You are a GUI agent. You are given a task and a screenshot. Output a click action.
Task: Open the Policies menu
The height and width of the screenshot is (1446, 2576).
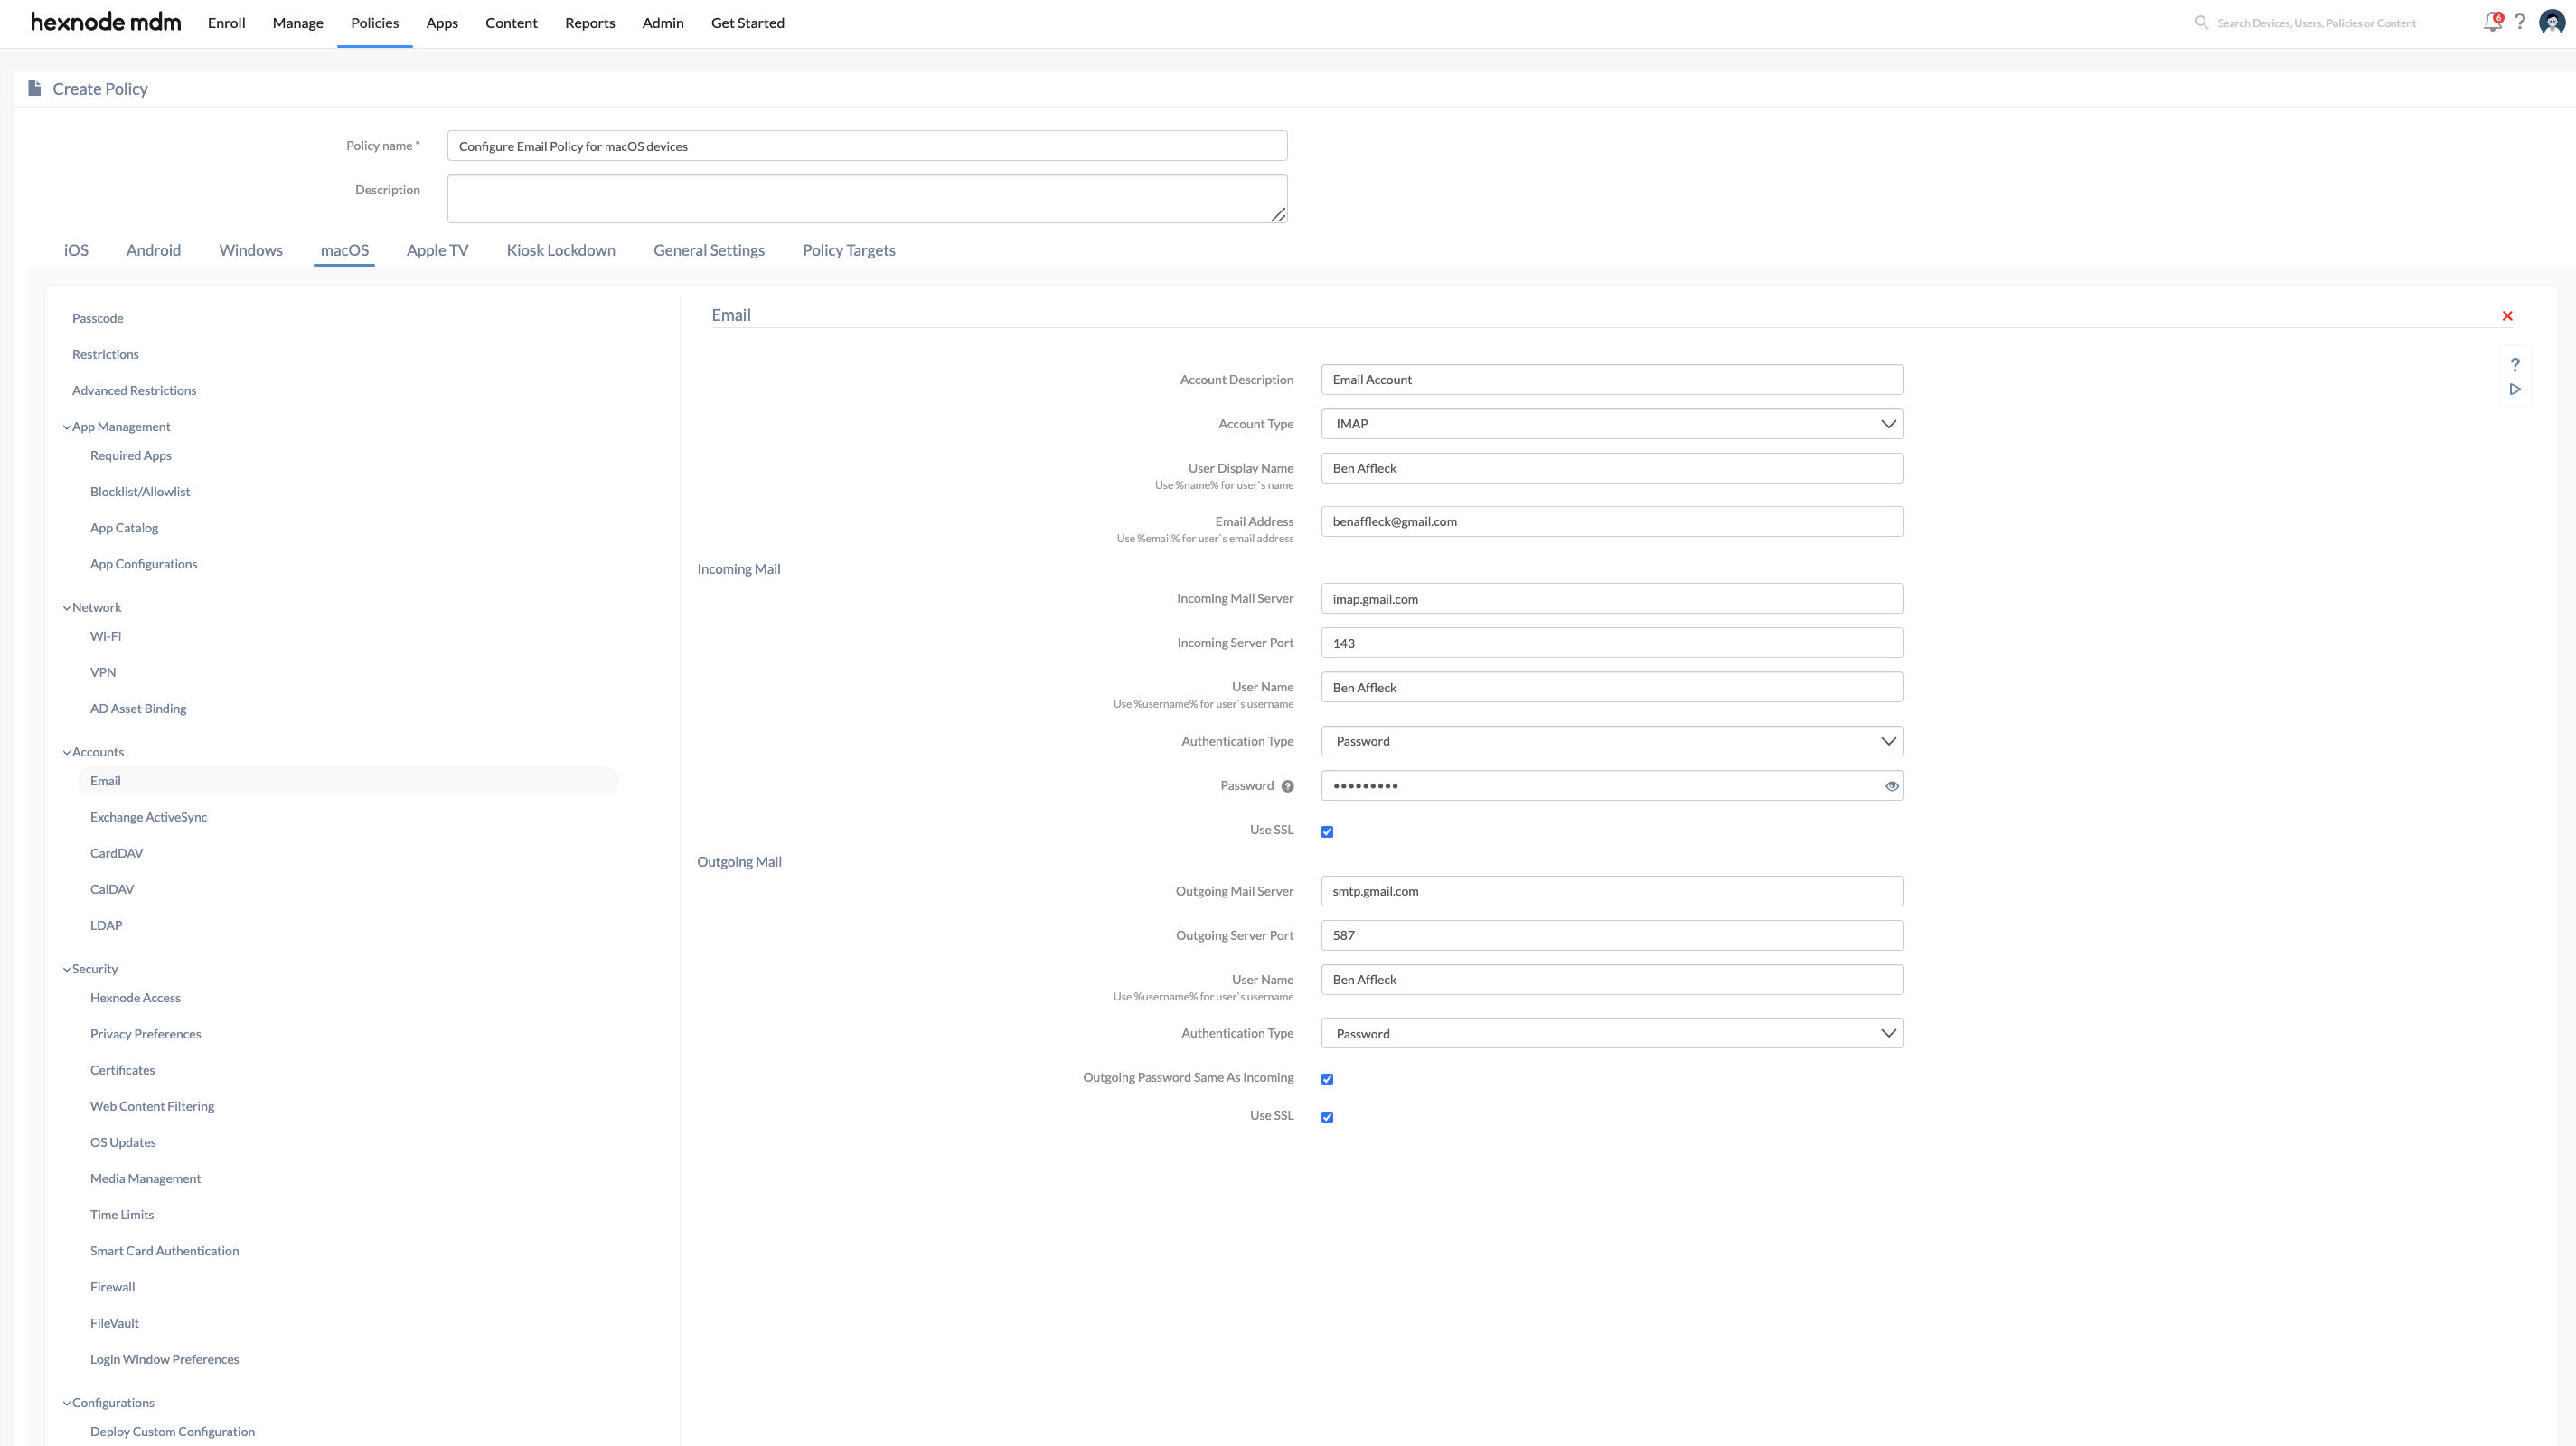375,22
